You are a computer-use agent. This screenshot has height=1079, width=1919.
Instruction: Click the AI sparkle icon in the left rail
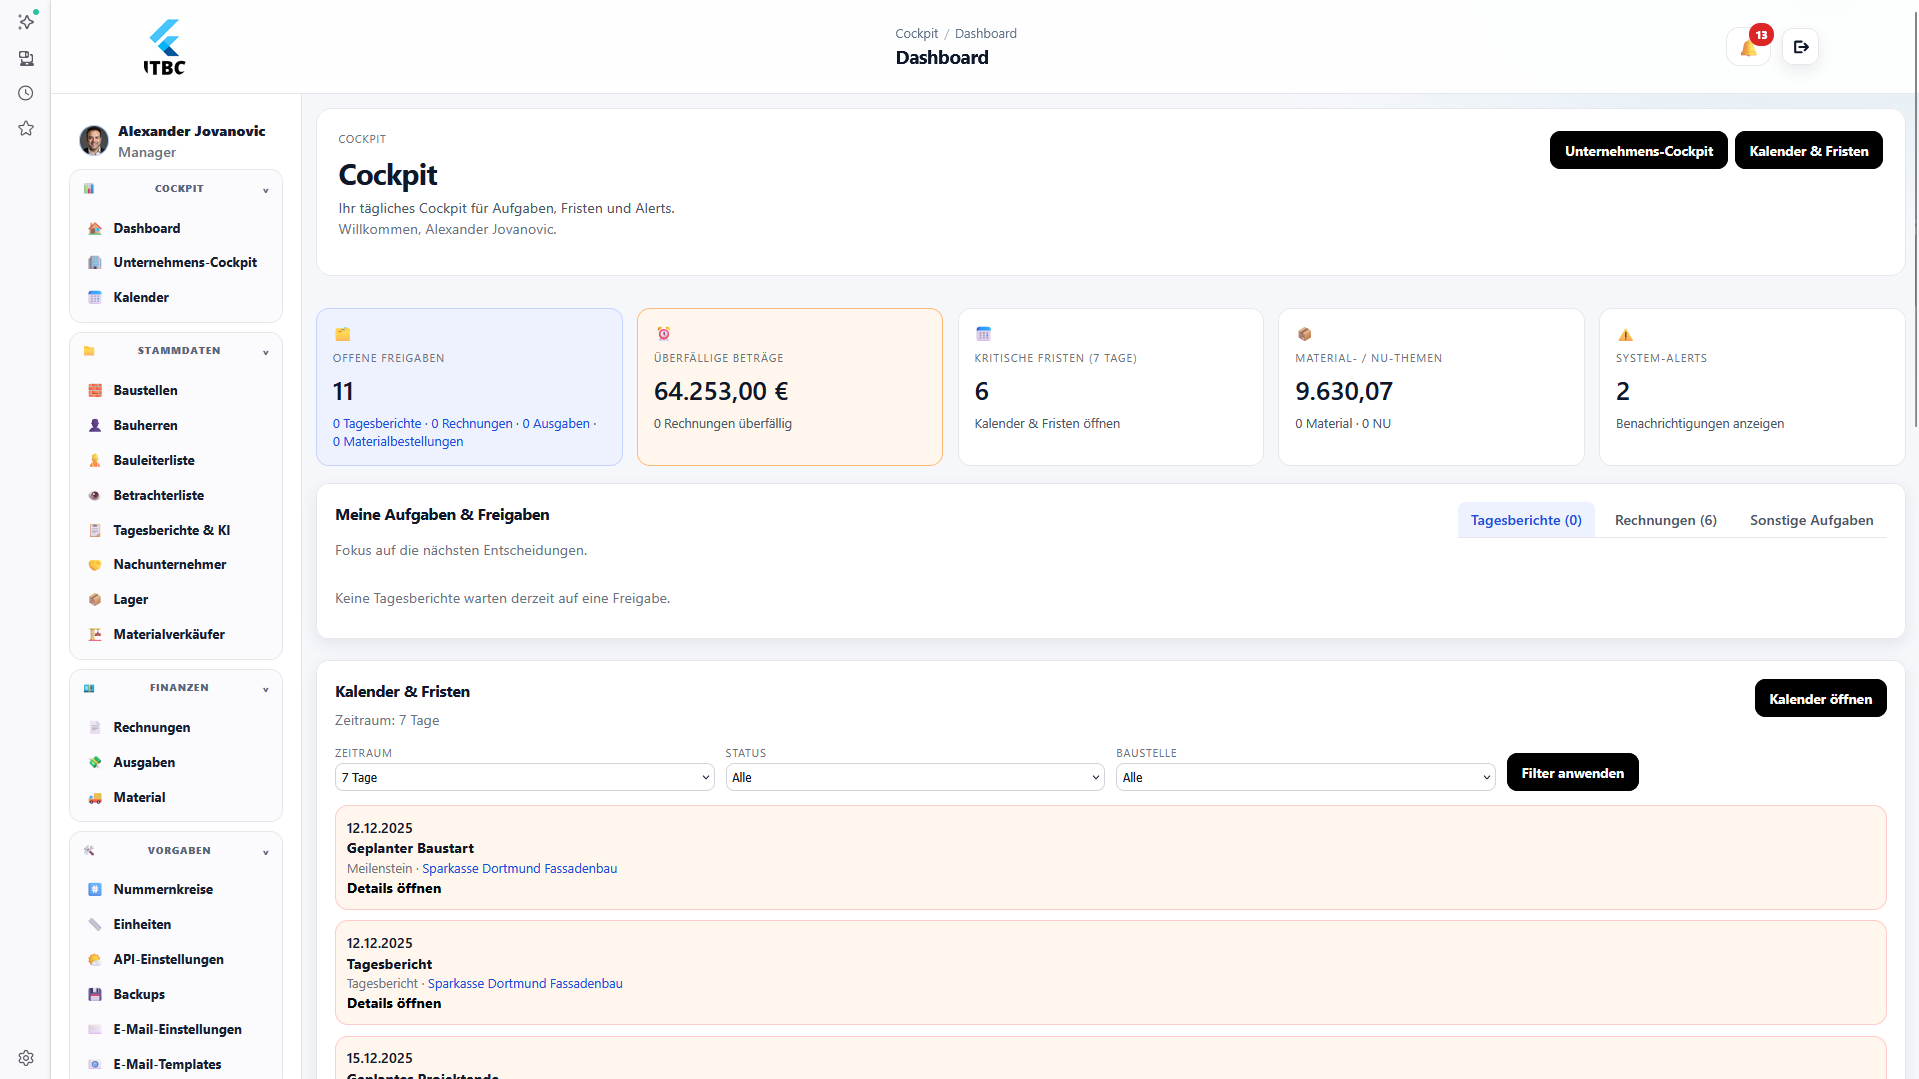tap(26, 21)
